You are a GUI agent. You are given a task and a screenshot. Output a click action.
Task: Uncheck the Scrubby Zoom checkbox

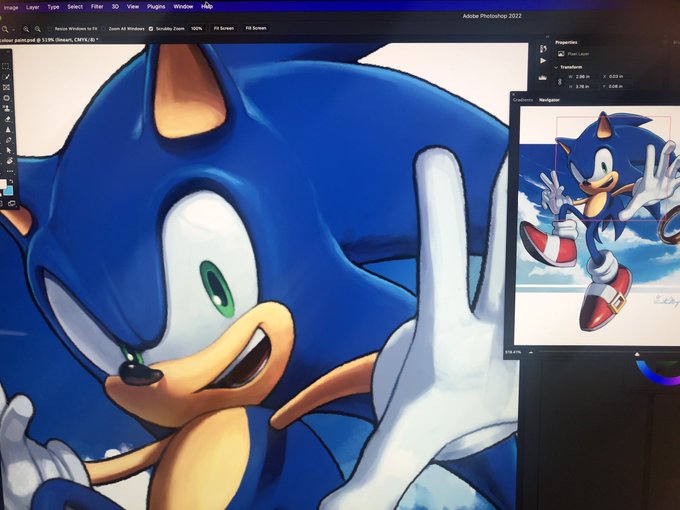tap(151, 29)
